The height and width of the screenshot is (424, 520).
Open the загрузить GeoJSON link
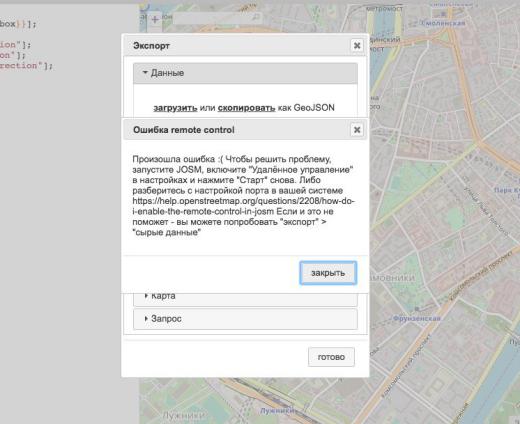tap(175, 108)
